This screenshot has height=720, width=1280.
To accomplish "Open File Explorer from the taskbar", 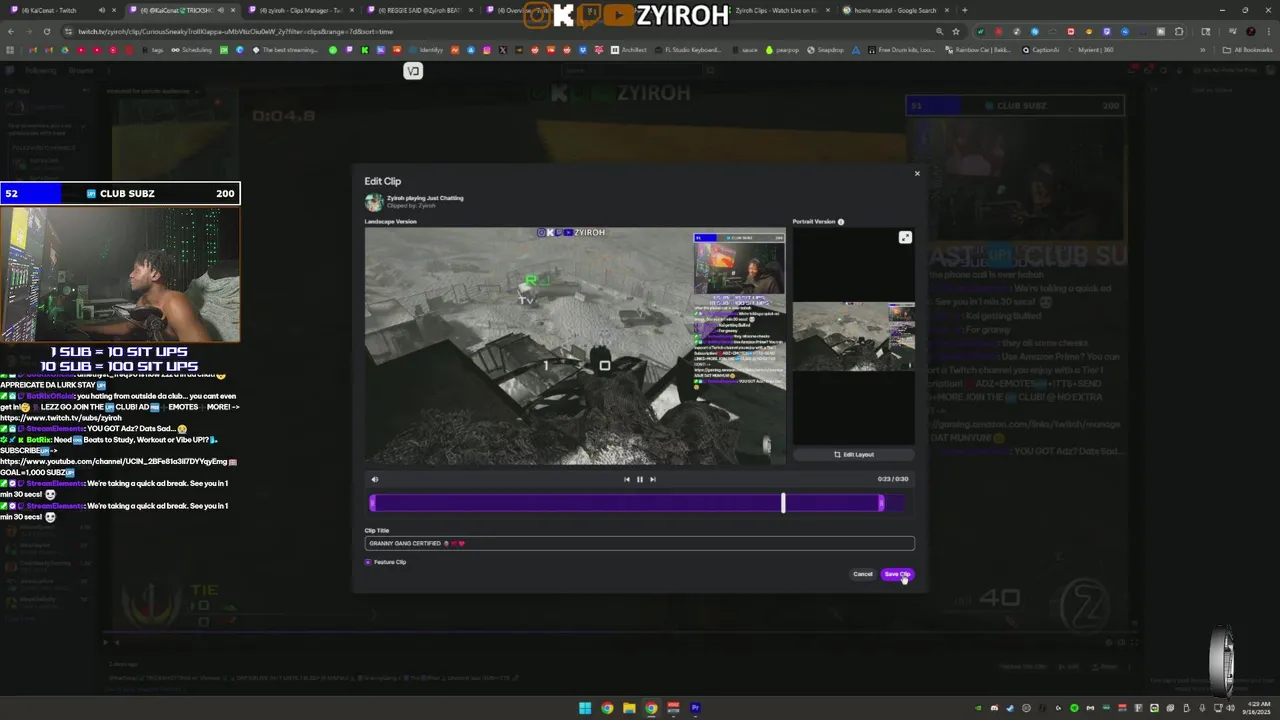I will (629, 708).
